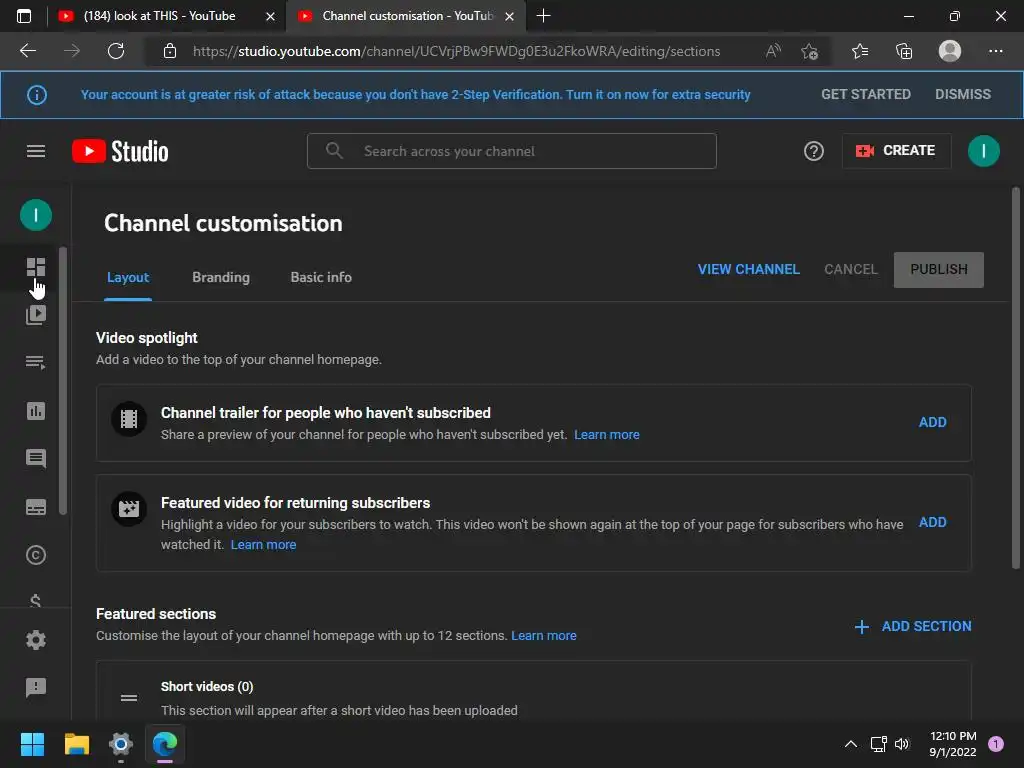Open the Collections icon

904,51
